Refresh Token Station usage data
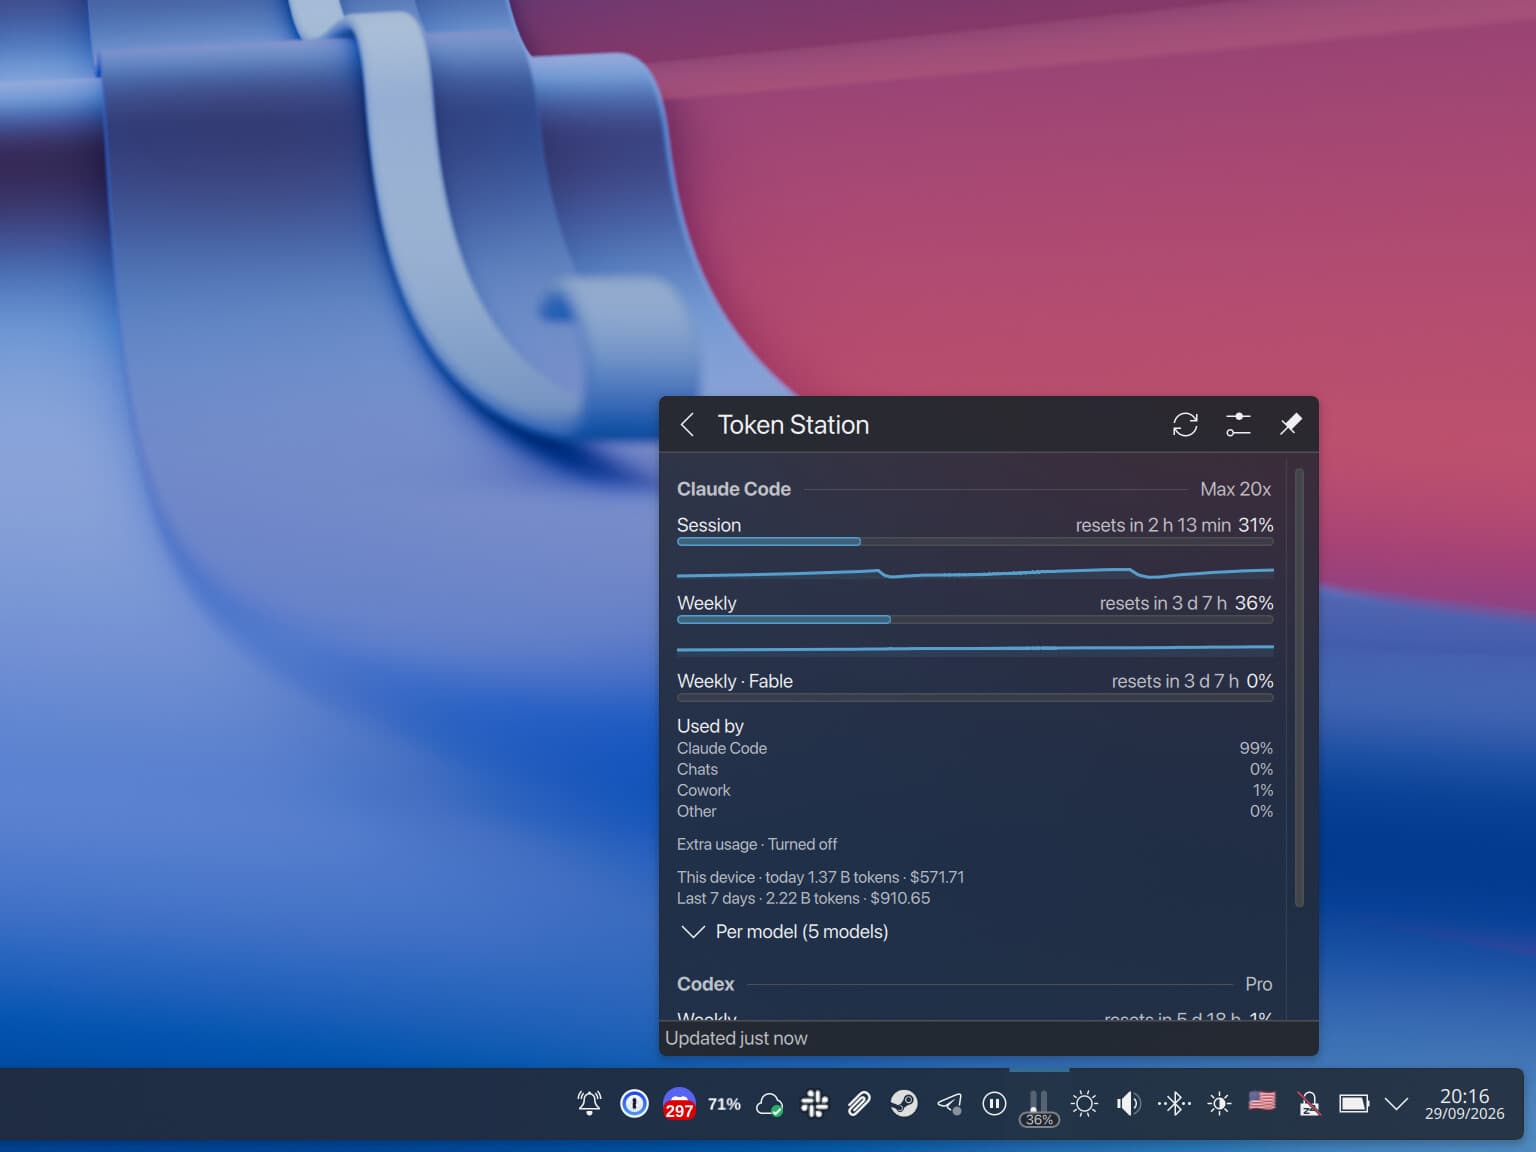Screen dimensions: 1536x1152 pyautogui.click(x=1185, y=425)
